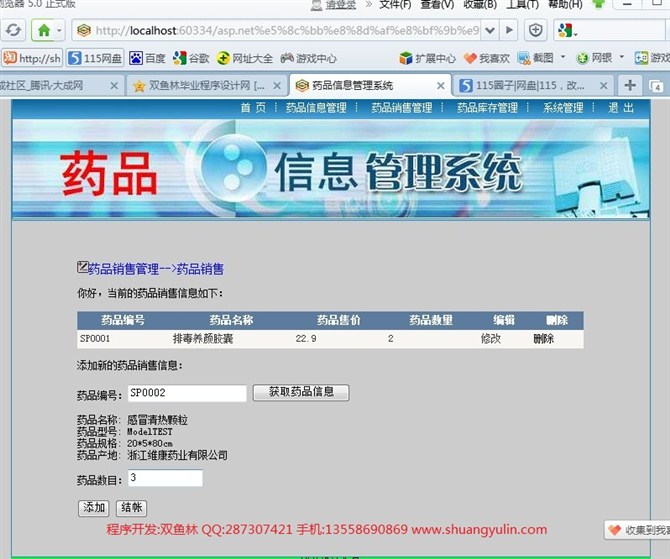Click the 网银 toolbar item
Image resolution: width=670 pixels, height=559 pixels.
[594, 58]
